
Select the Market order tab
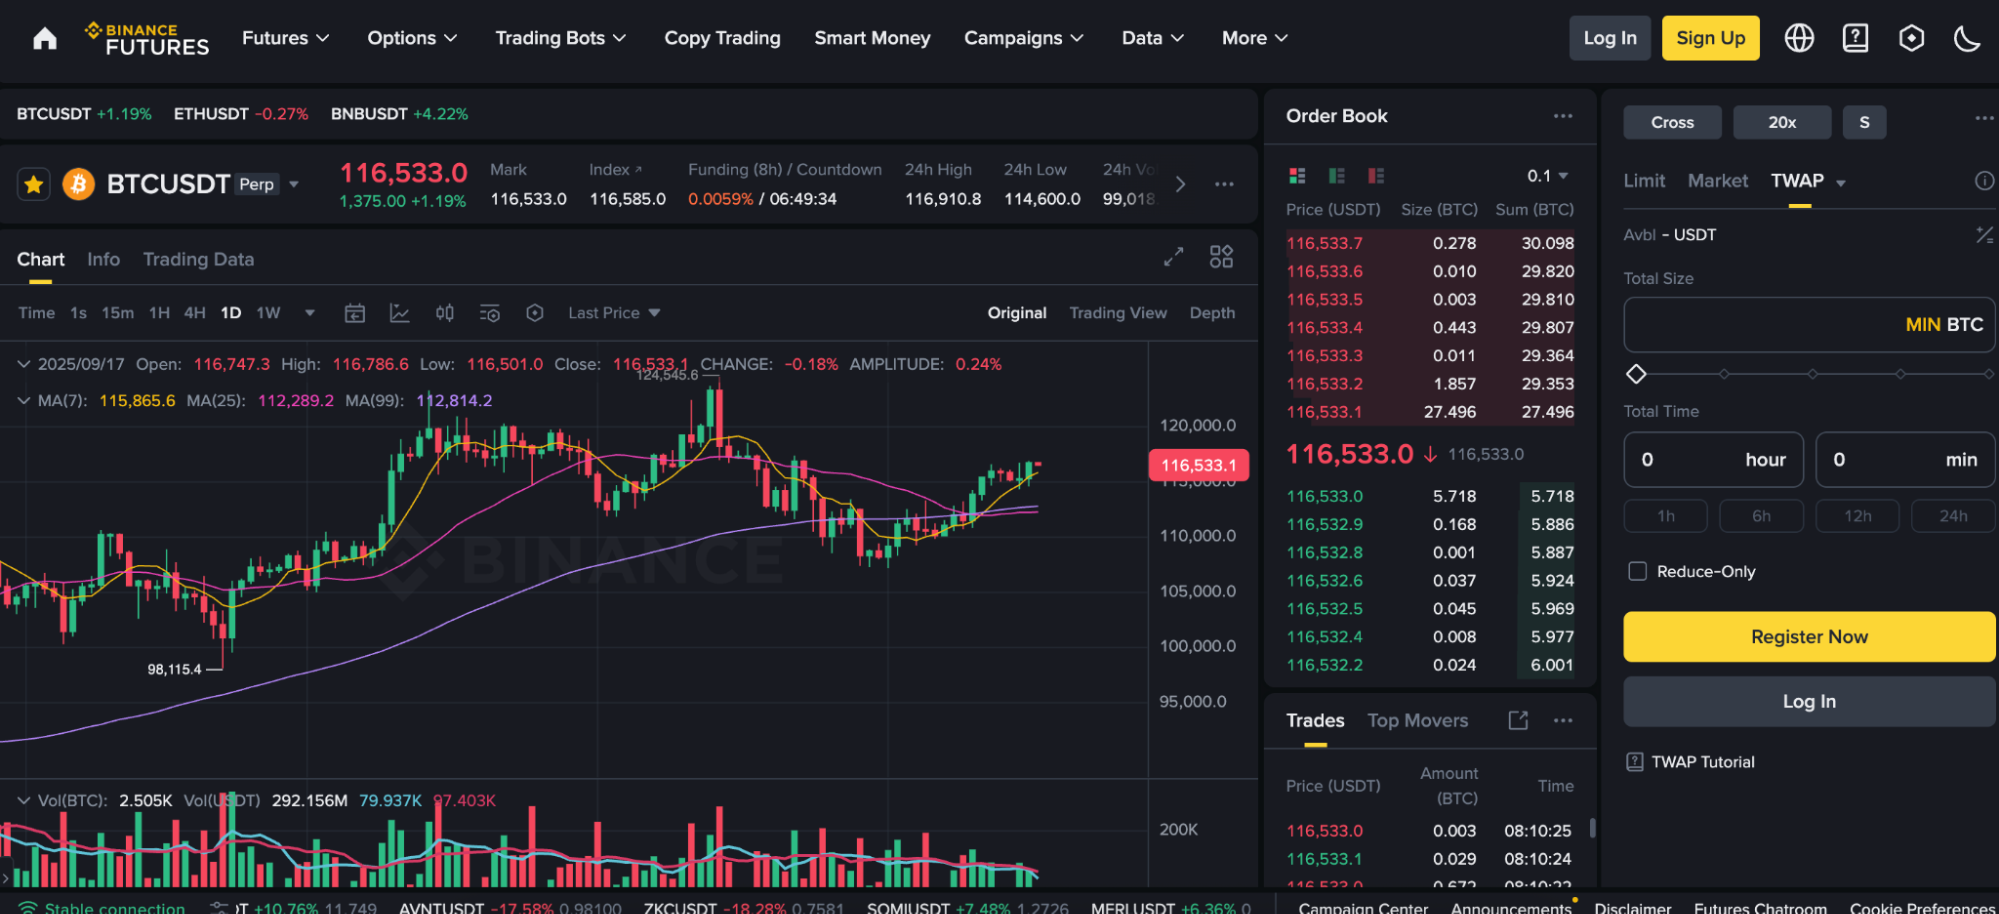pos(1718,181)
